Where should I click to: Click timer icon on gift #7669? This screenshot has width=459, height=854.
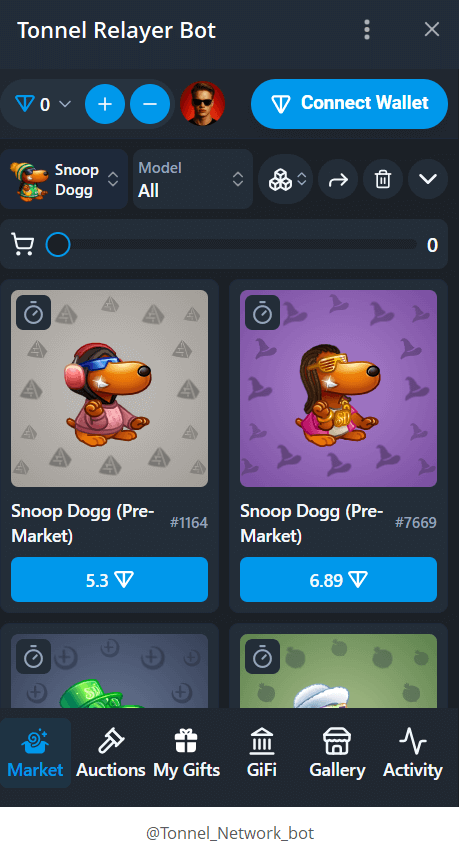(x=262, y=313)
